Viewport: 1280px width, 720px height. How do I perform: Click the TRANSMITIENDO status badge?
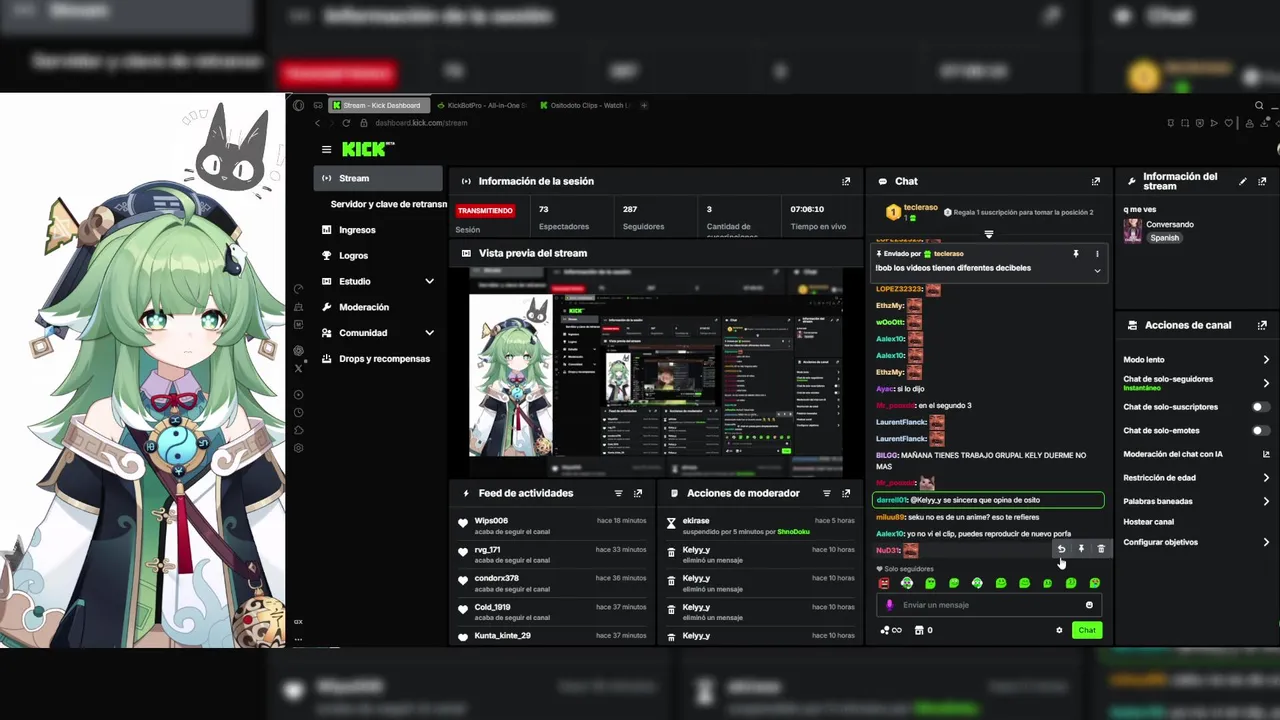[x=486, y=211]
